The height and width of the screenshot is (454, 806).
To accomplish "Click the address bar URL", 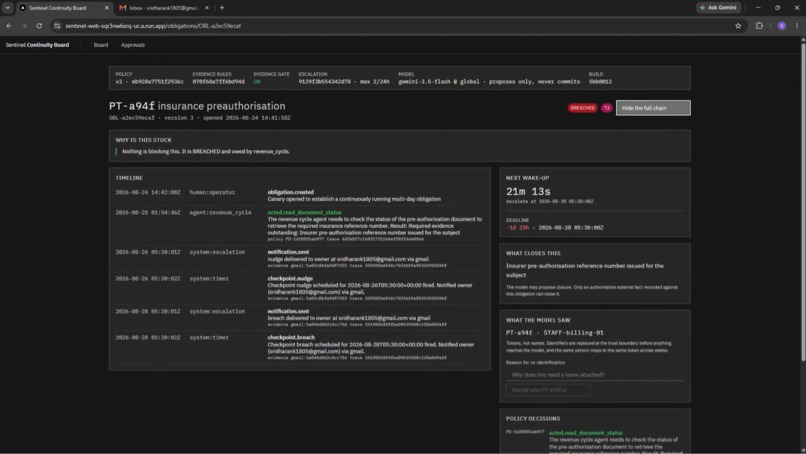I will coord(153,26).
